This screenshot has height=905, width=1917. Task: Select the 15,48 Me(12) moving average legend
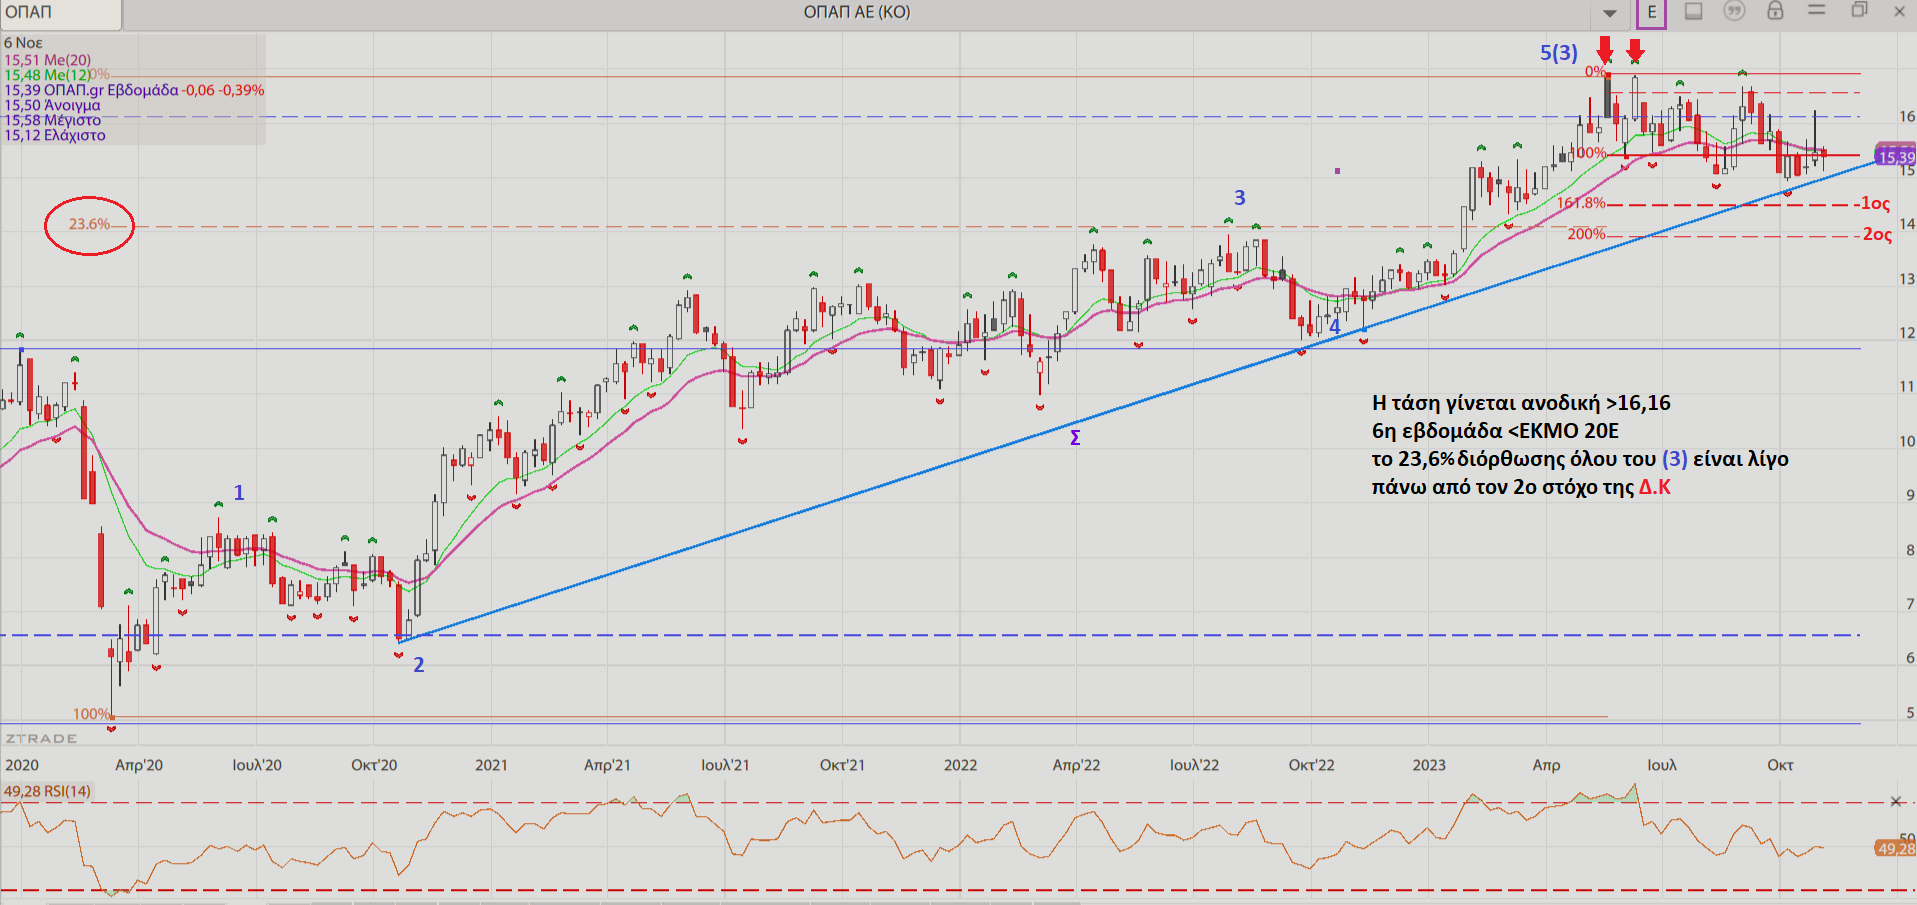point(47,75)
